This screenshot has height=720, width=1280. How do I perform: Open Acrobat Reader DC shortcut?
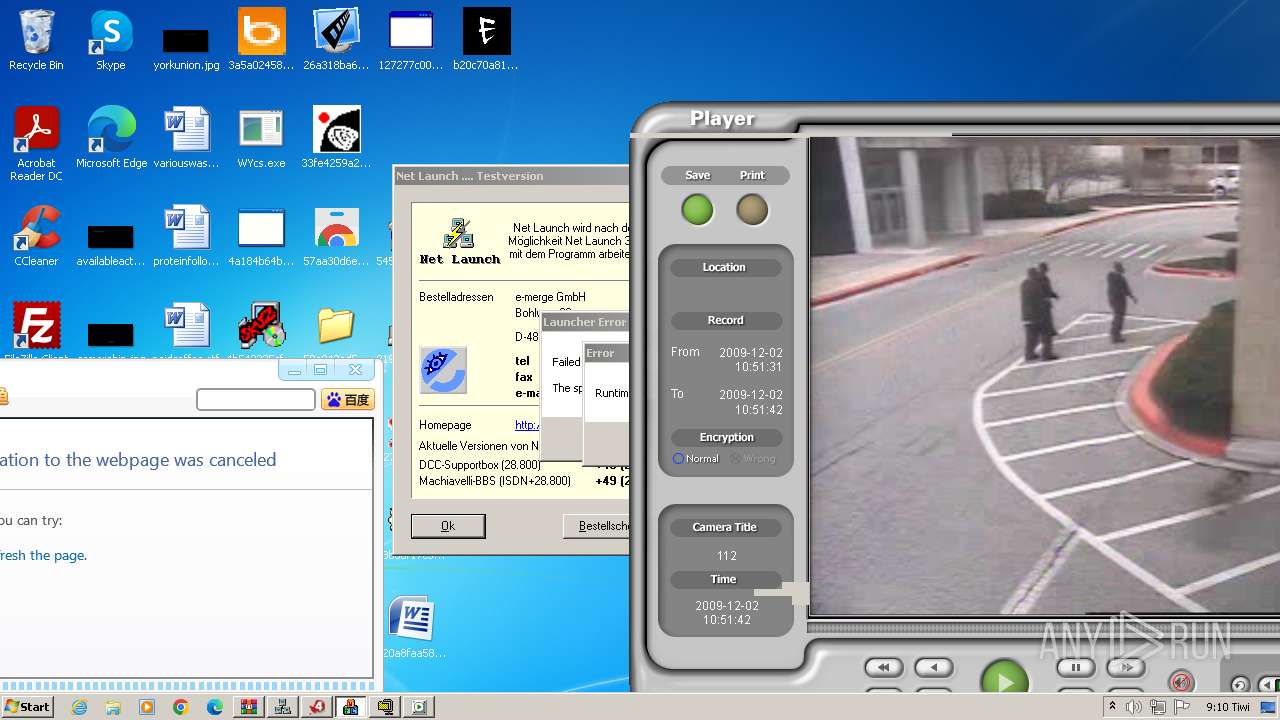[36, 143]
